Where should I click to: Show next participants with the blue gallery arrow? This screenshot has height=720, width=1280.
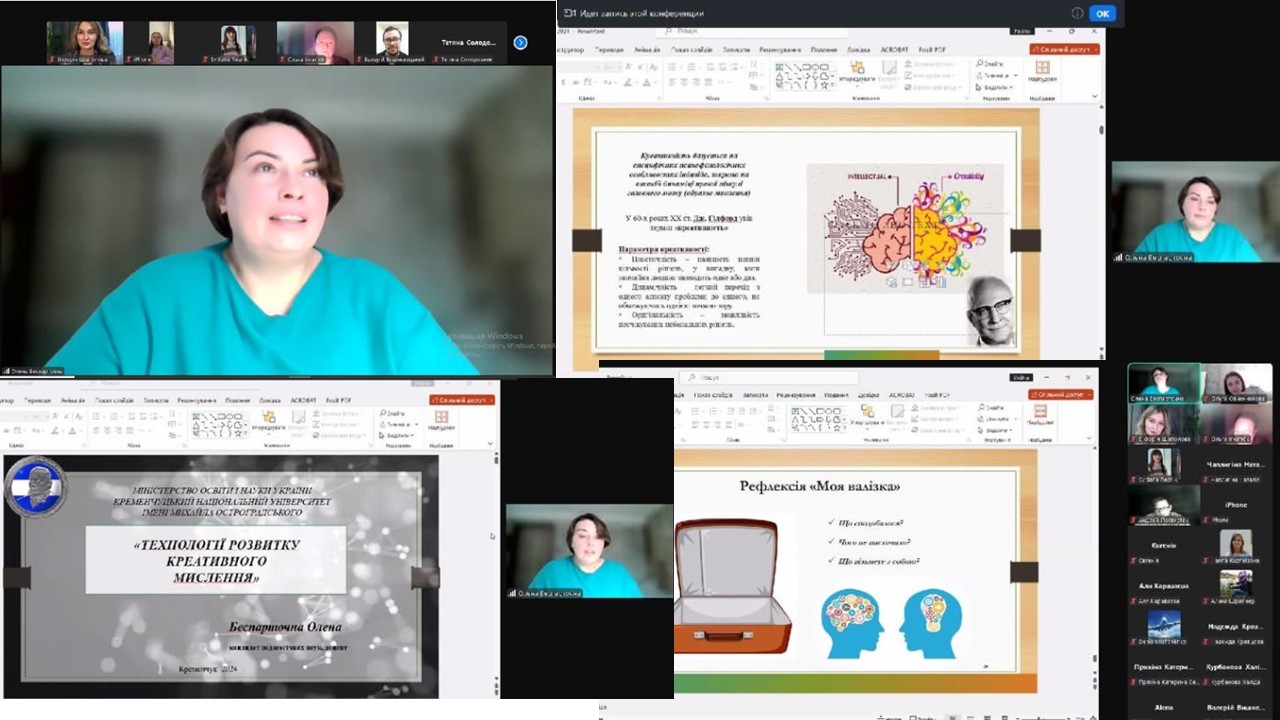point(520,42)
